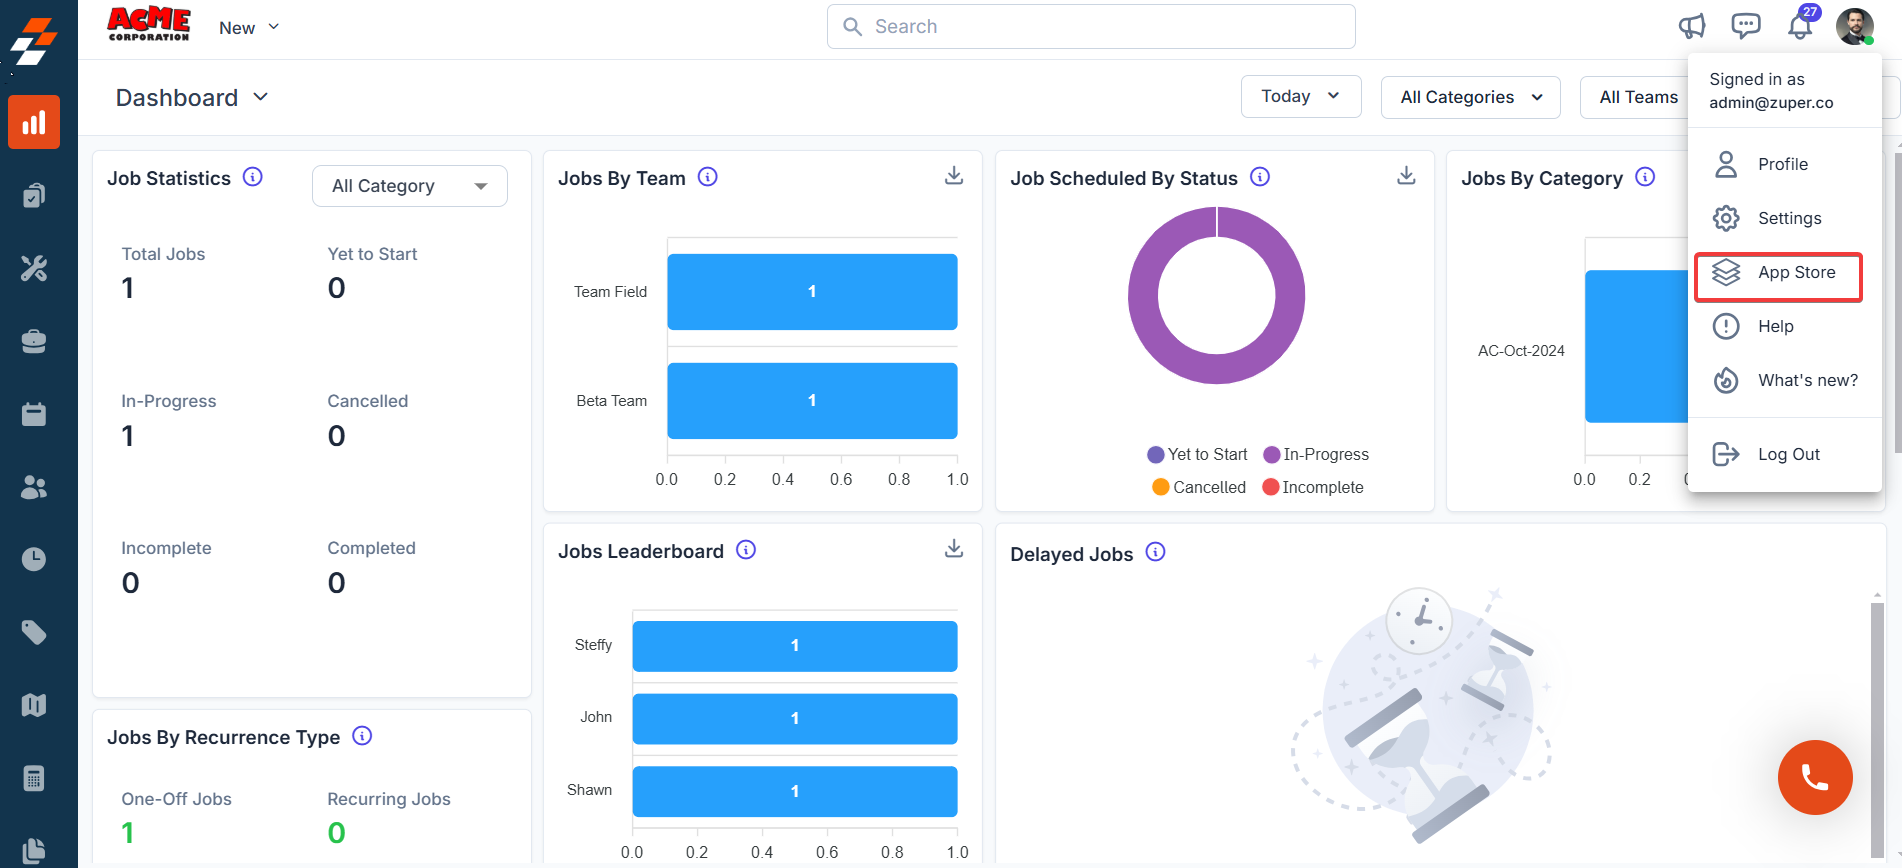Expand the All Categories filter
1902x868 pixels.
click(1470, 97)
